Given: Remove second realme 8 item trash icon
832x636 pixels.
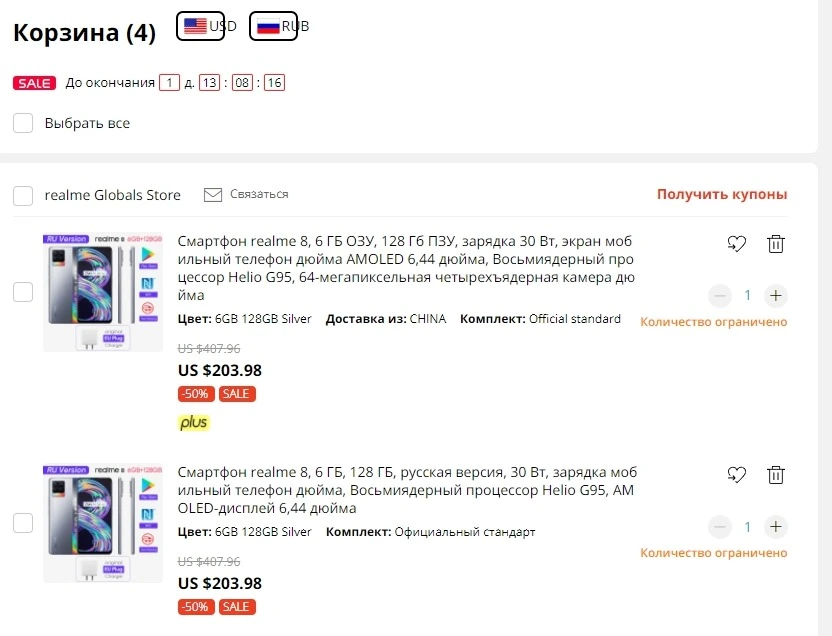Looking at the screenshot, I should coord(776,474).
